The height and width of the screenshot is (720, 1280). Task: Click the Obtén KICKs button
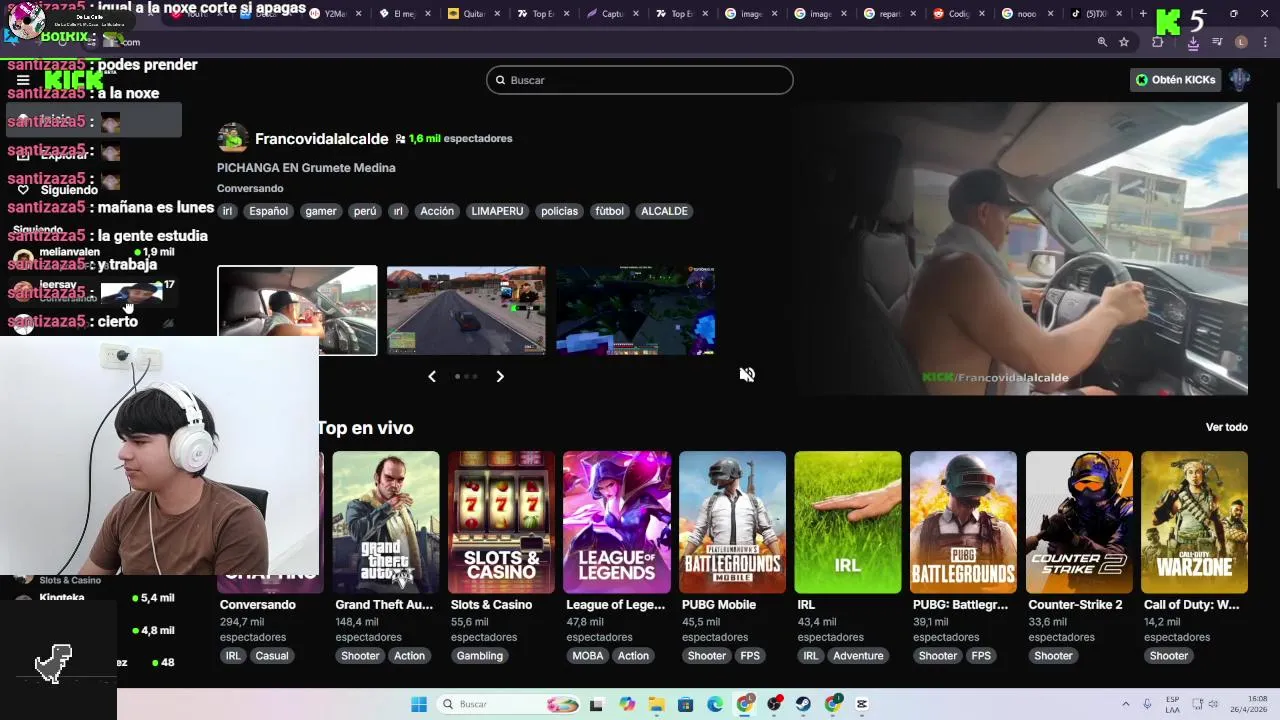pyautogui.click(x=1176, y=80)
